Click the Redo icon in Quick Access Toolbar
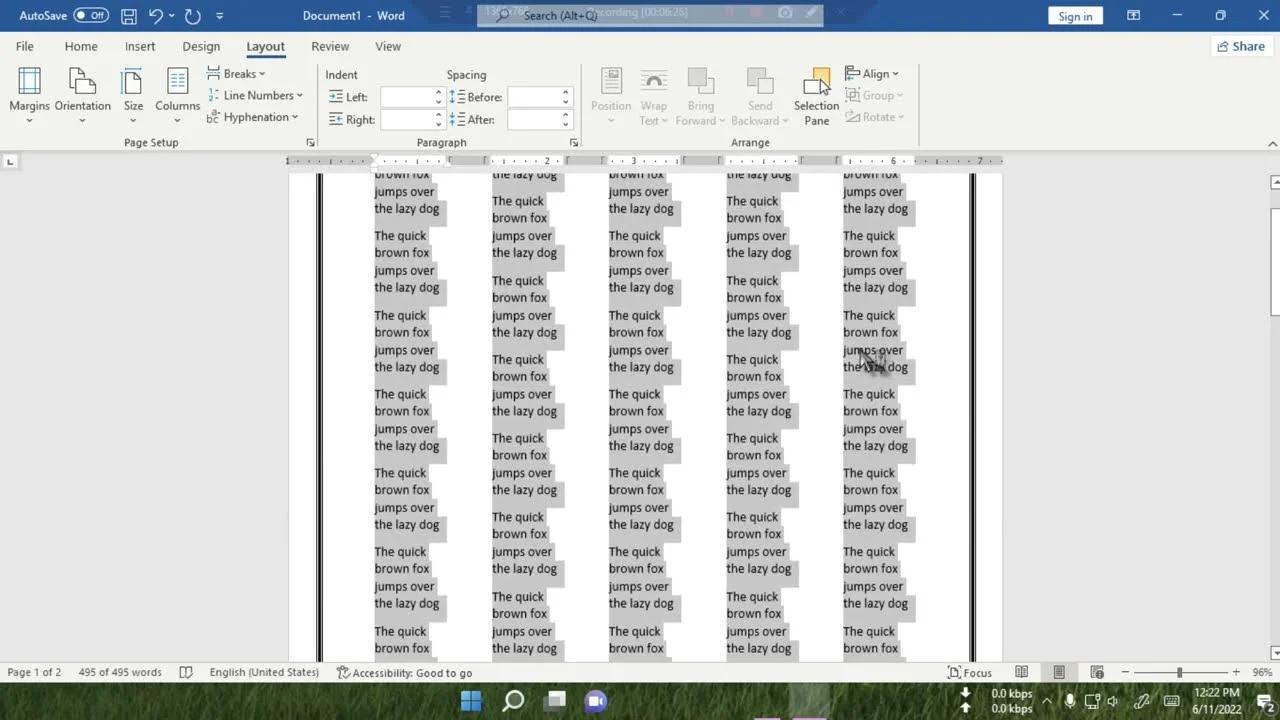 tap(193, 16)
